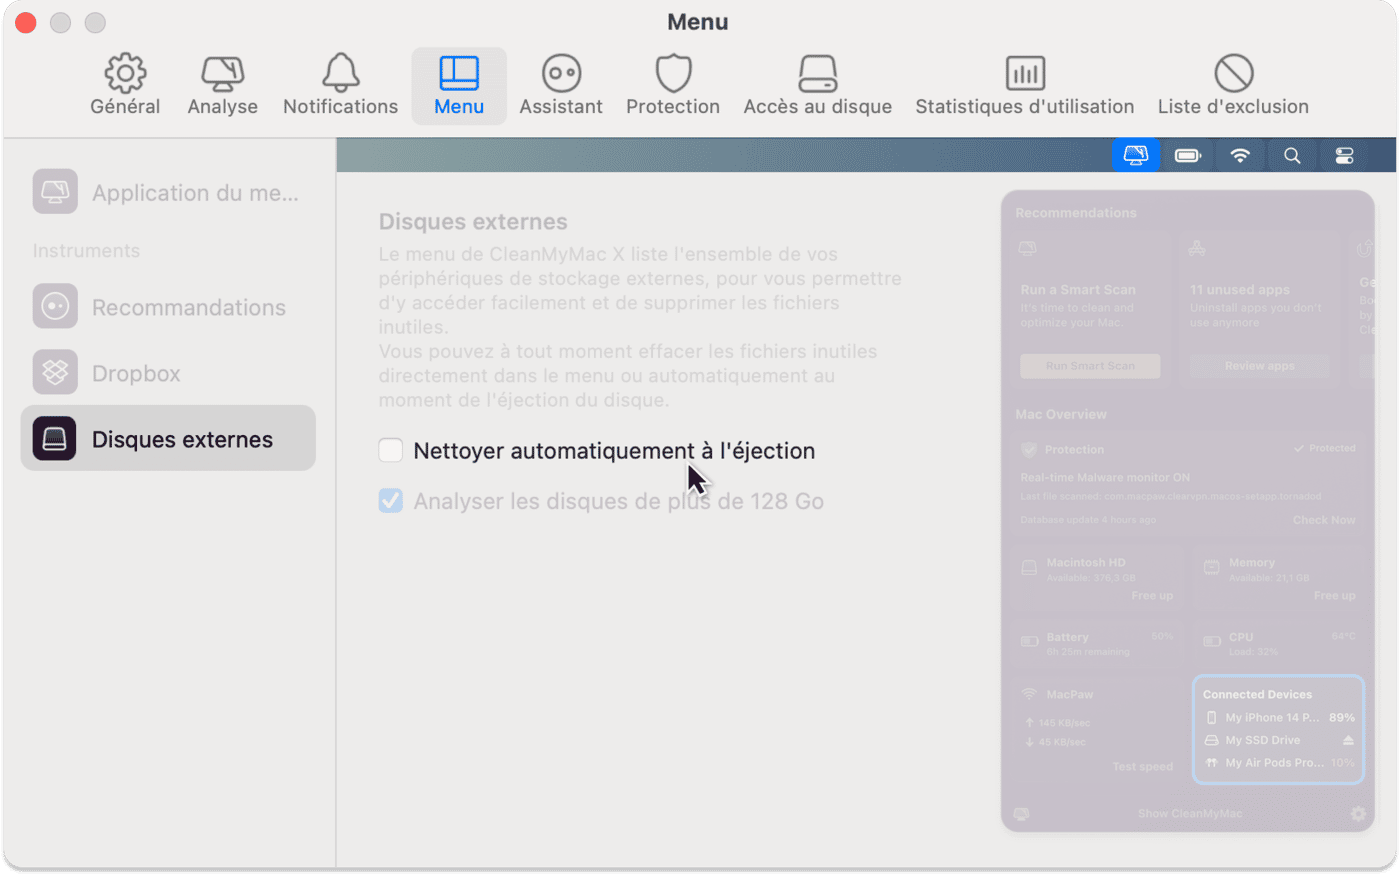This screenshot has height=875, width=1400.
Task: Click the Battery card icon in Mac Overview
Action: [x=1029, y=641]
